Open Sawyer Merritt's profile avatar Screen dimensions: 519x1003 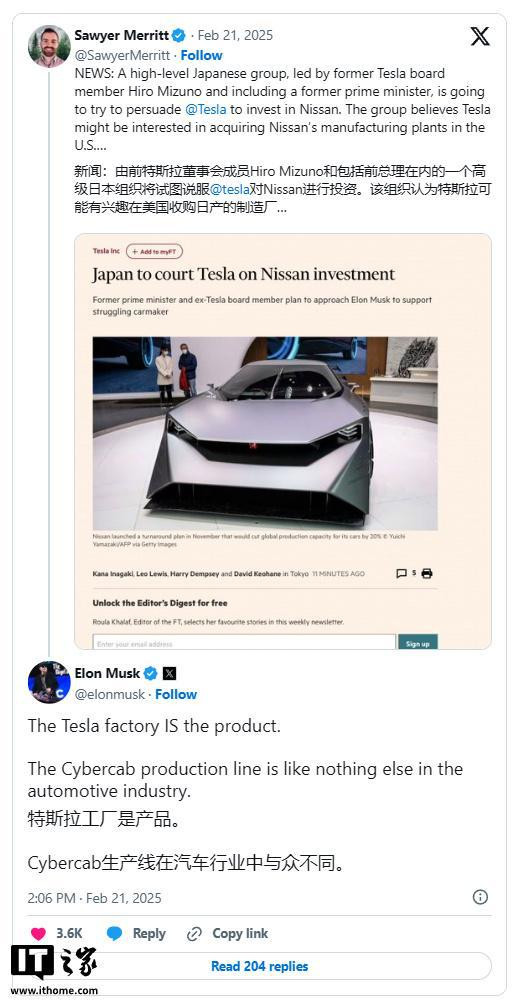49,46
